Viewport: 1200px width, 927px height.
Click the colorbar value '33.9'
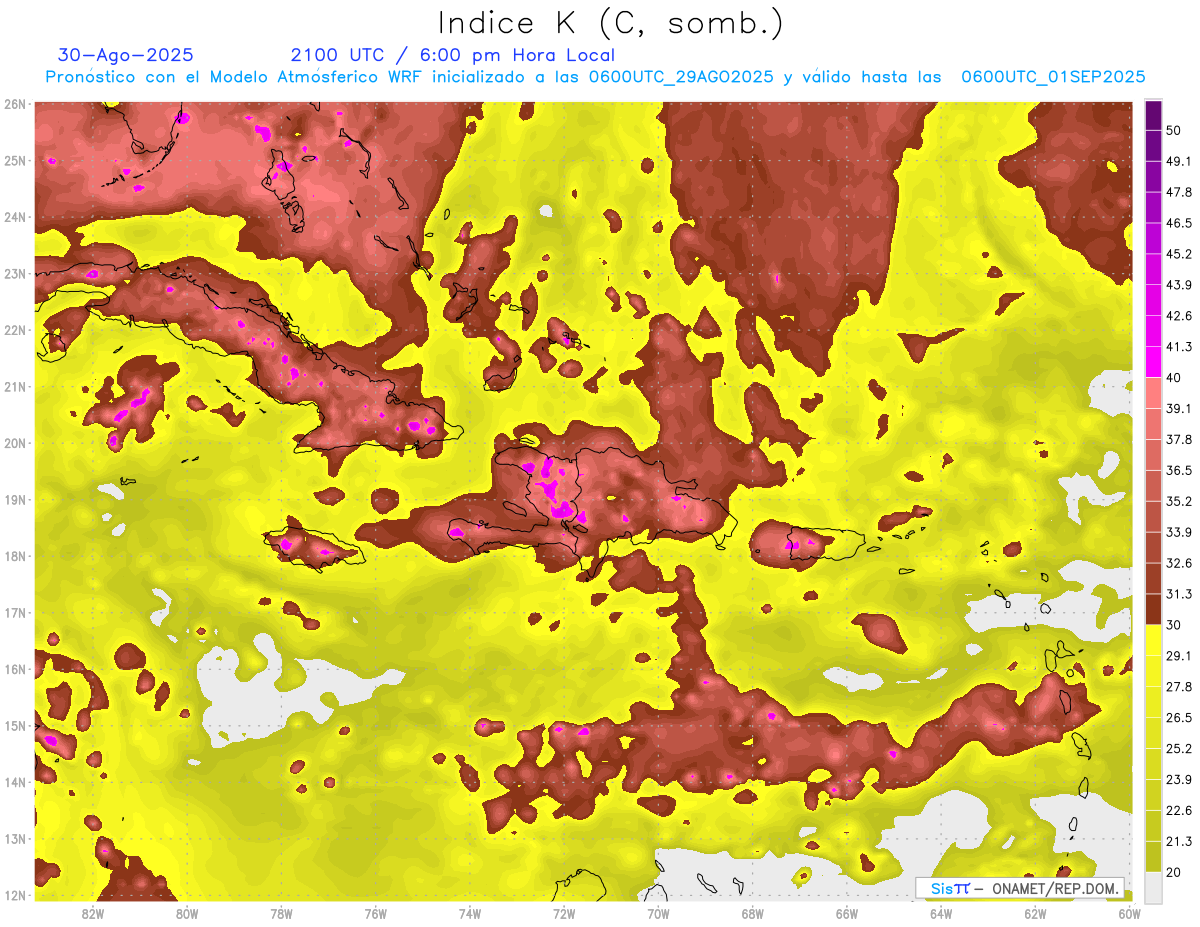click(x=1179, y=532)
